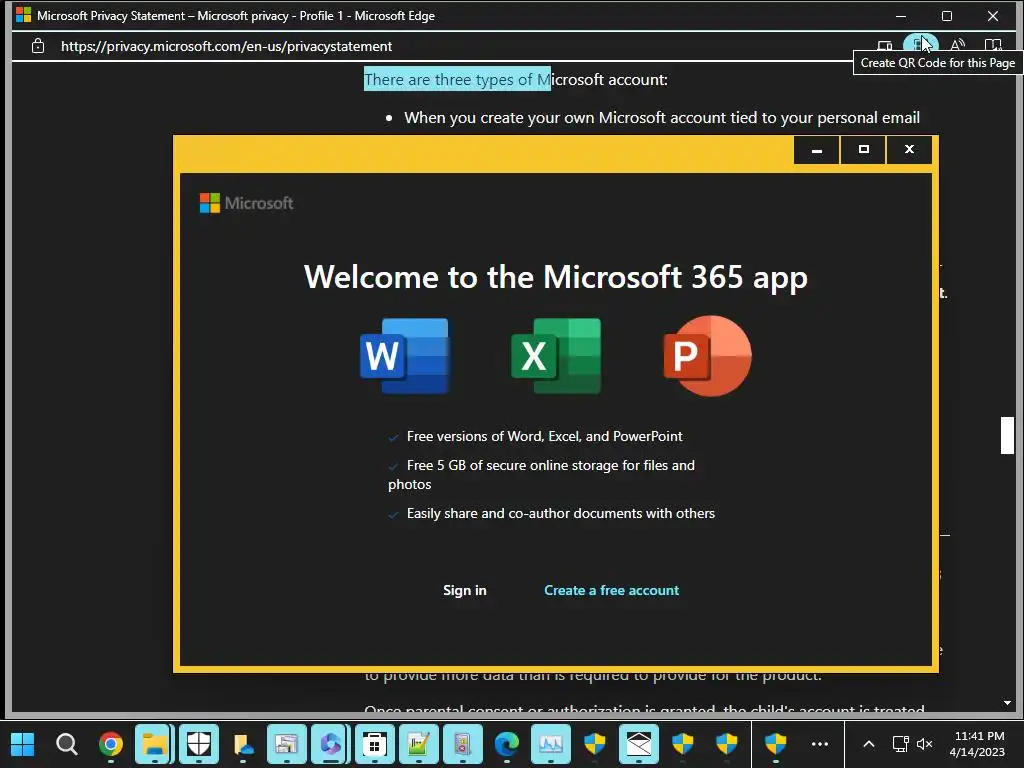Open the envelope mail taskbar icon

639,744
